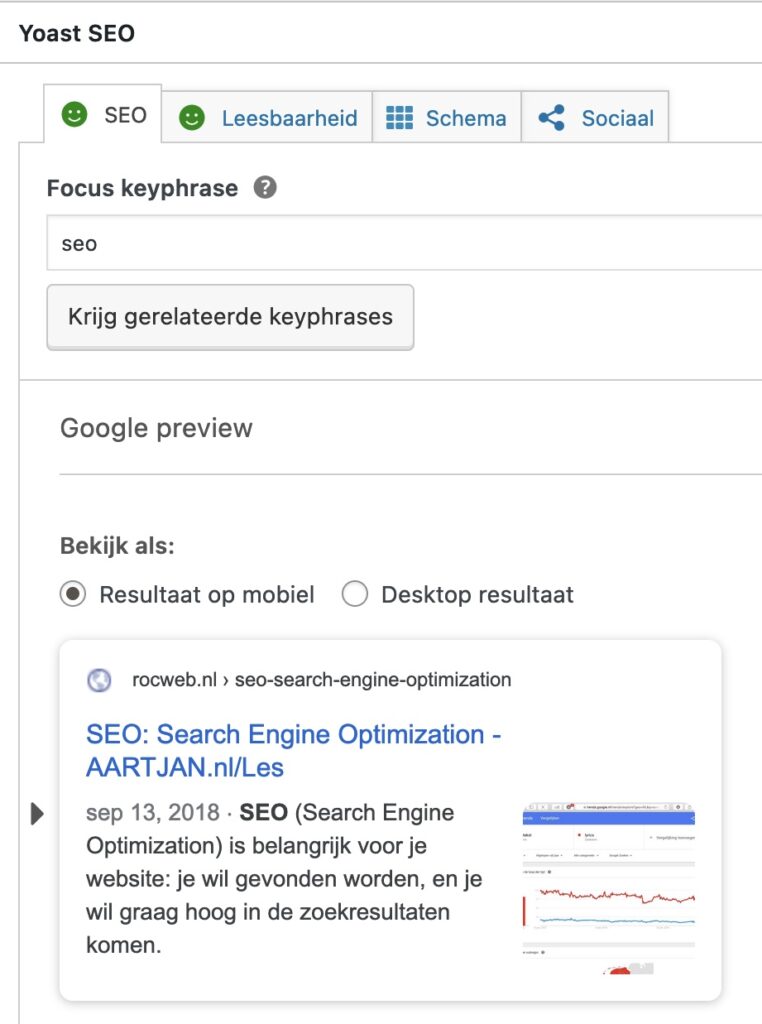The image size is (762, 1024).
Task: Select the Resultaat op mobiel radio button
Action: point(73,595)
